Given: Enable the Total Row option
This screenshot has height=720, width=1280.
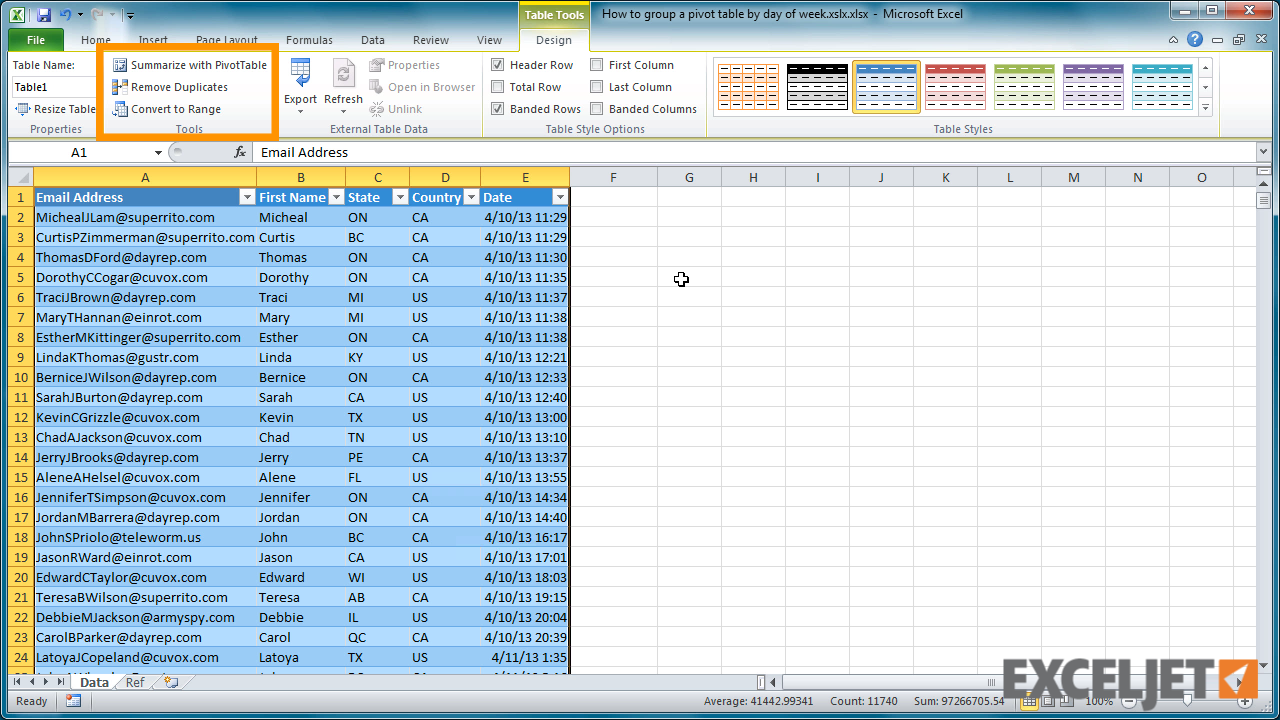Looking at the screenshot, I should [496, 86].
